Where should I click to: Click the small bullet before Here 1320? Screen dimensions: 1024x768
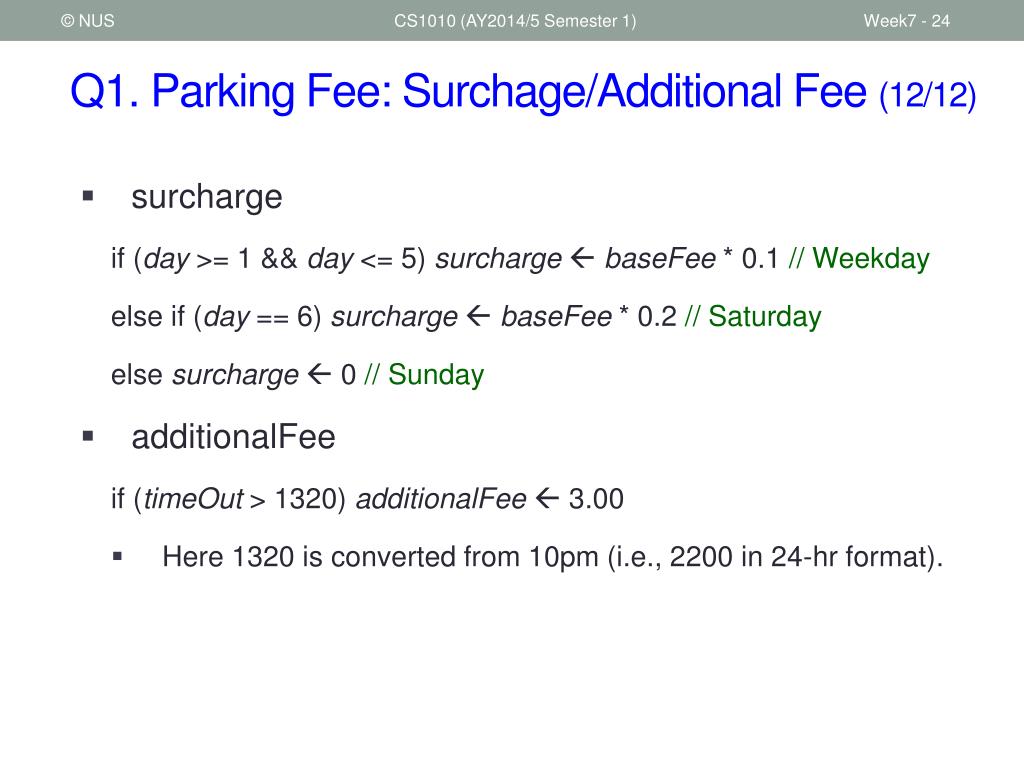pos(118,556)
